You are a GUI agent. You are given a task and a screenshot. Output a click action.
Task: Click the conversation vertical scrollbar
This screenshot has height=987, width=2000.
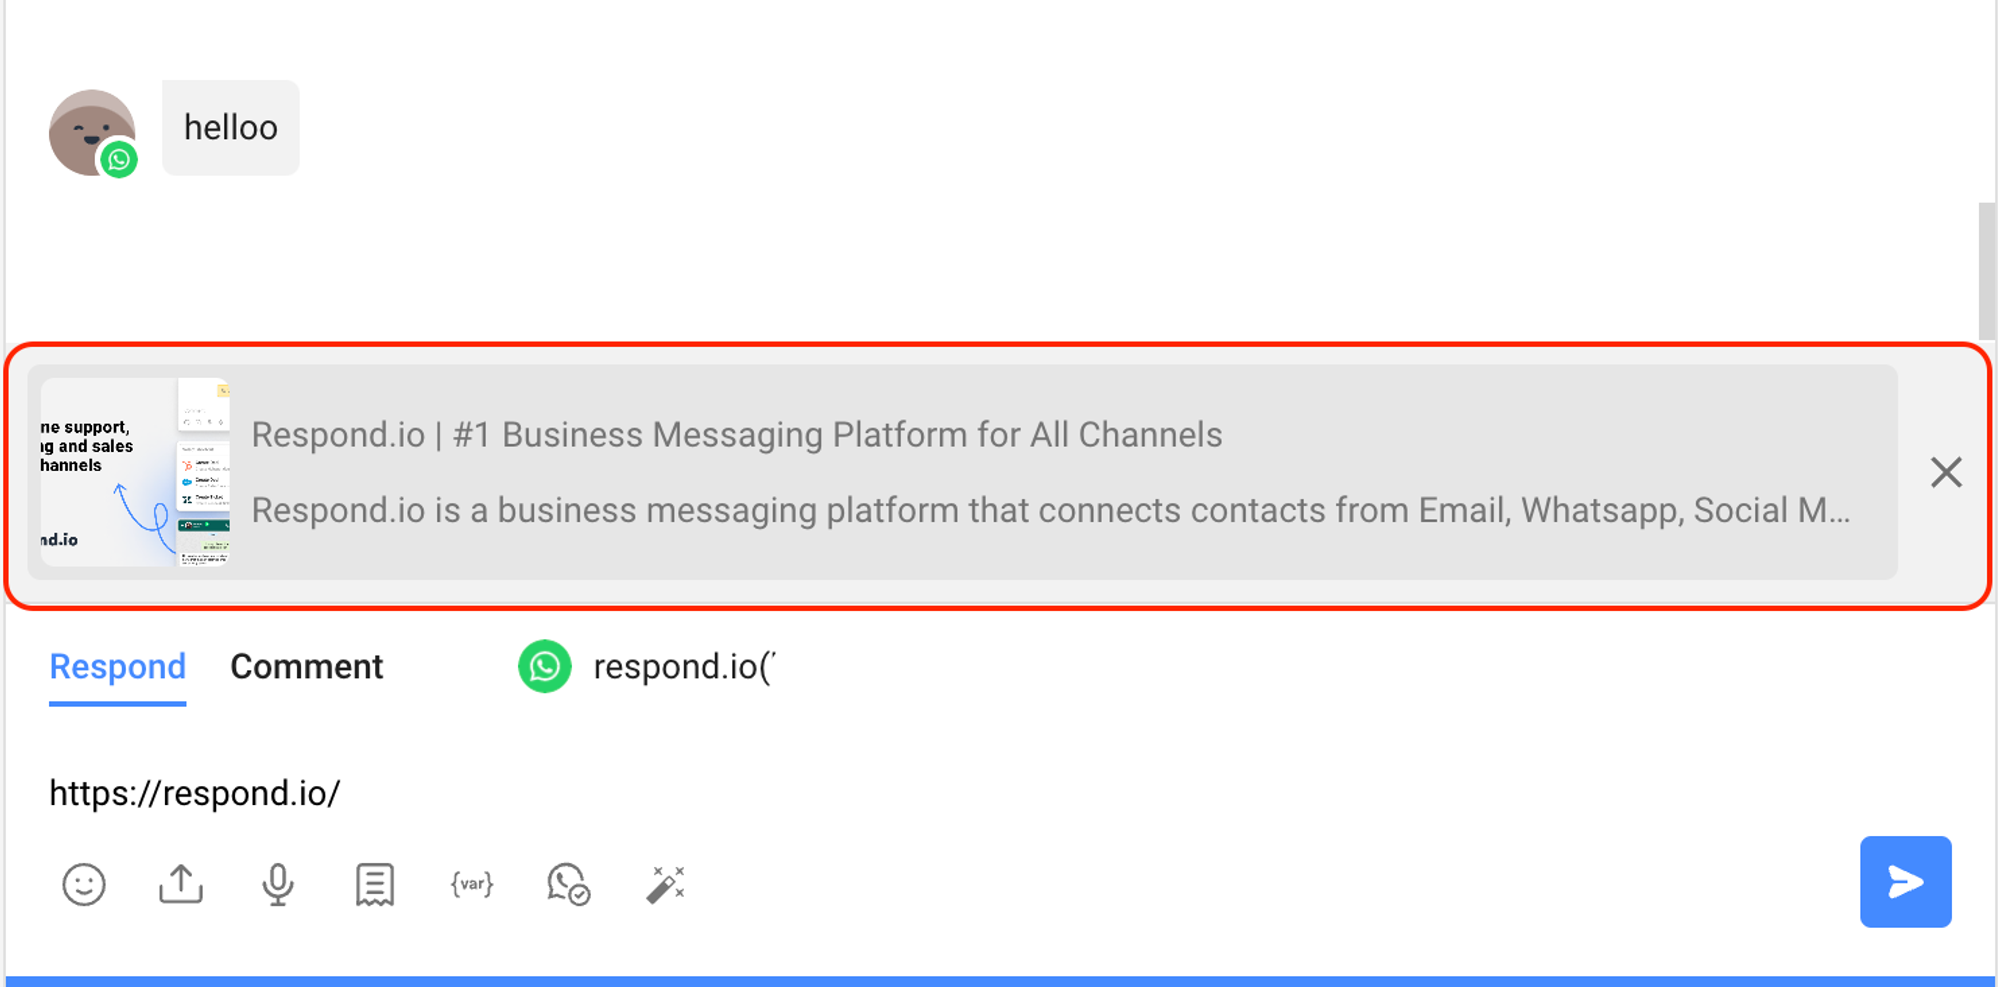[x=1986, y=271]
